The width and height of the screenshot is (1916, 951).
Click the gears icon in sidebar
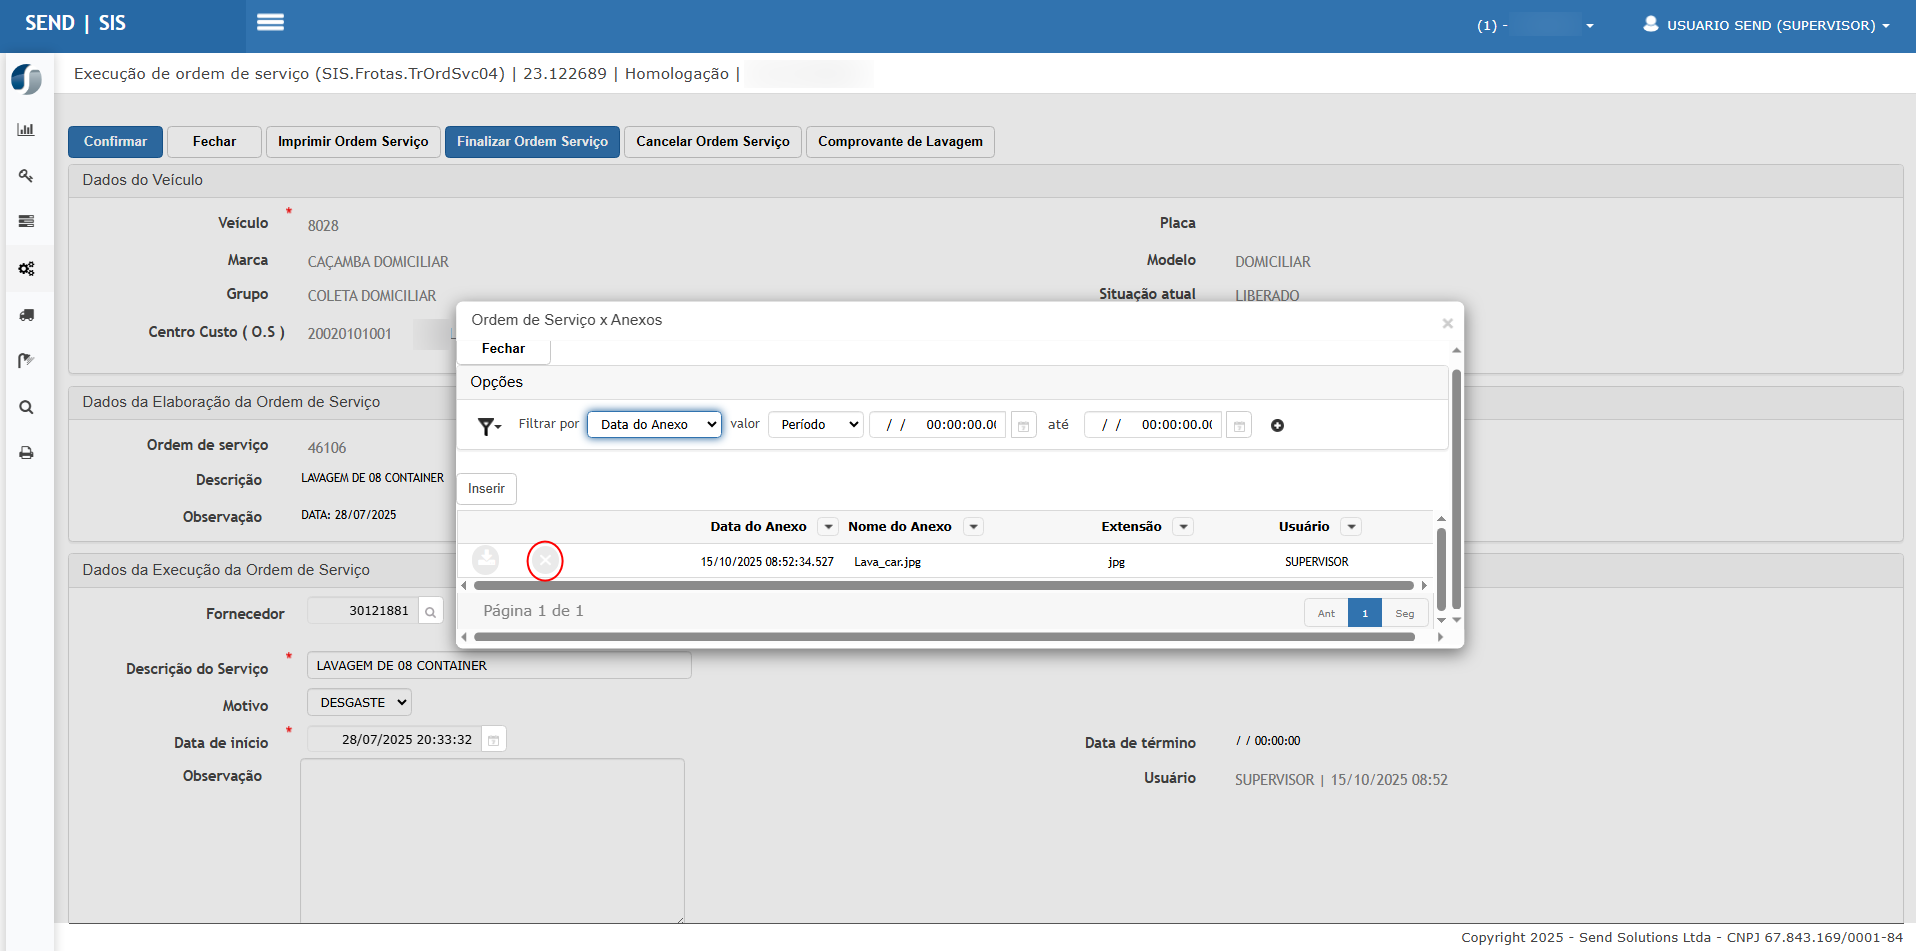(26, 269)
